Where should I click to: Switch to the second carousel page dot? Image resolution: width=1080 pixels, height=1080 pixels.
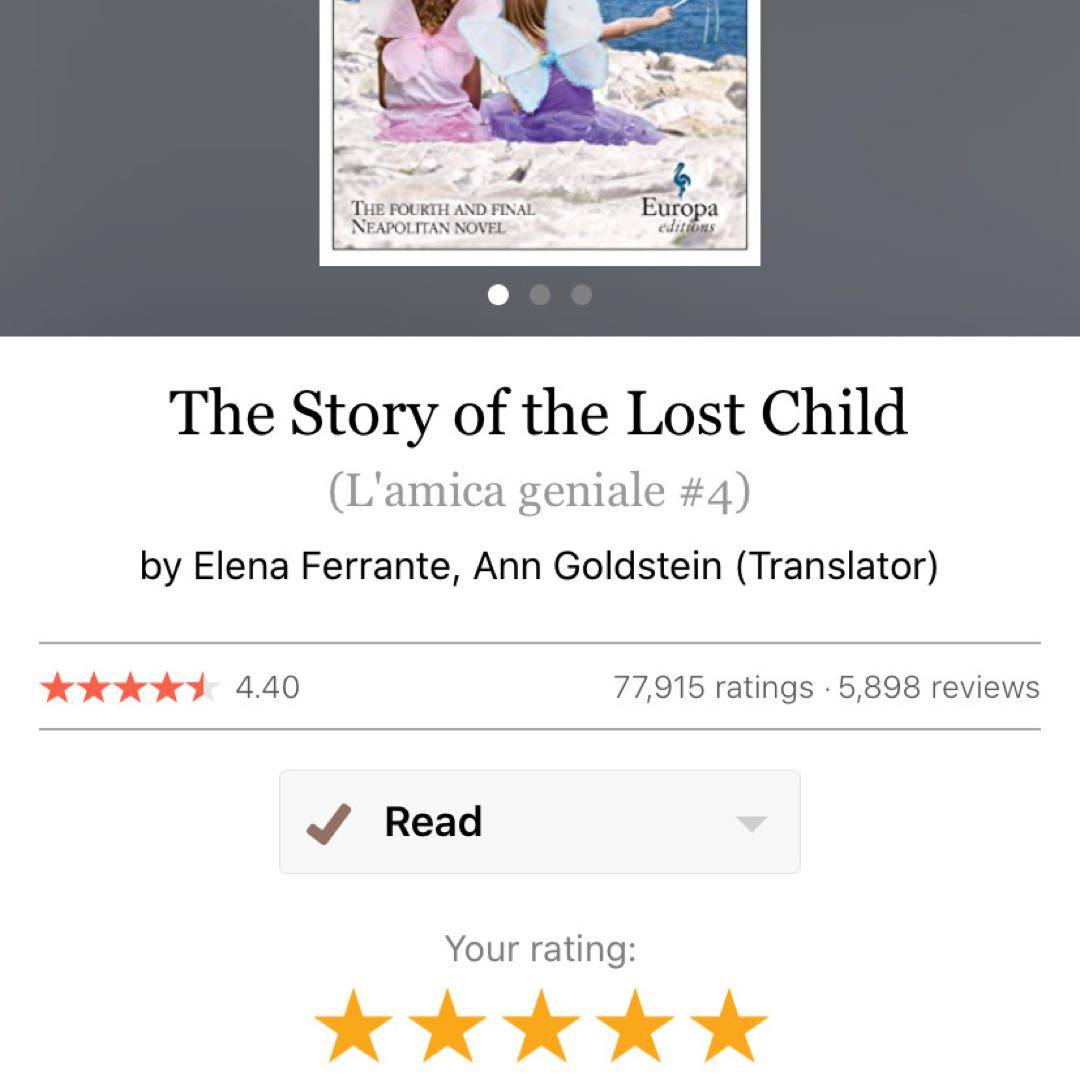pos(540,295)
